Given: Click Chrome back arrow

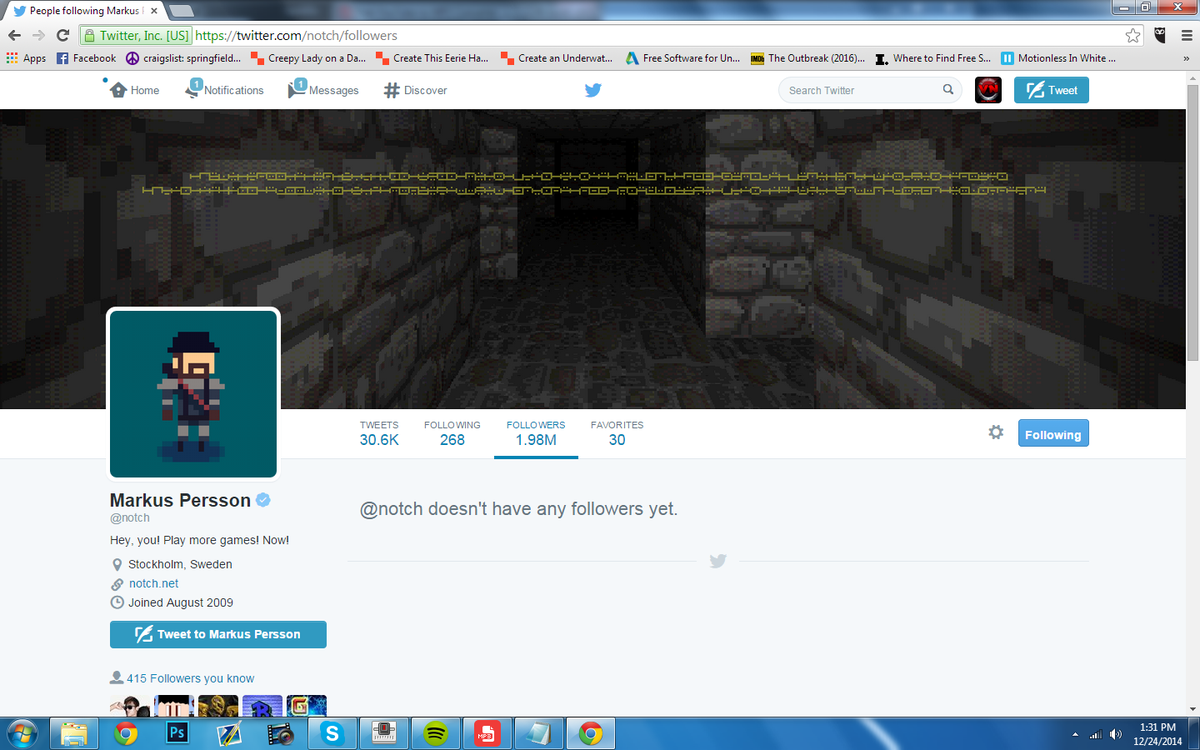Looking at the screenshot, I should click(x=14, y=35).
